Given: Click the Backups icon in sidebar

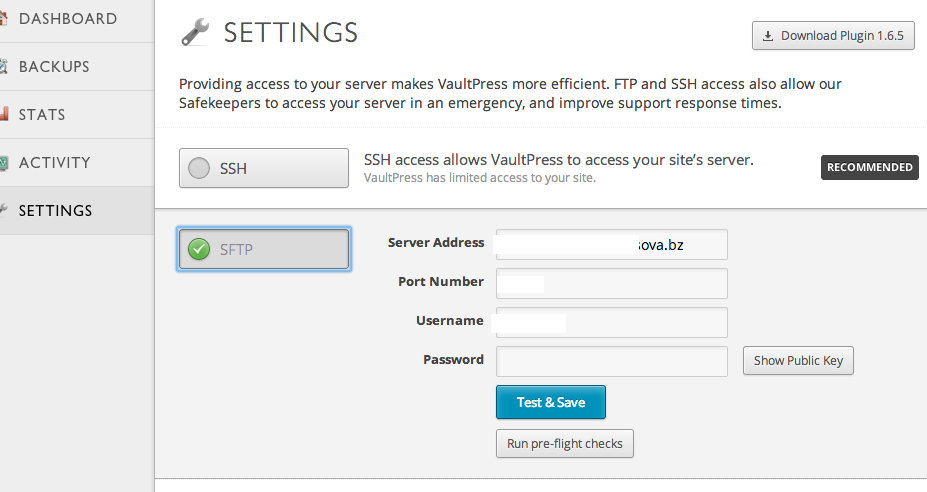Looking at the screenshot, I should coord(3,66).
